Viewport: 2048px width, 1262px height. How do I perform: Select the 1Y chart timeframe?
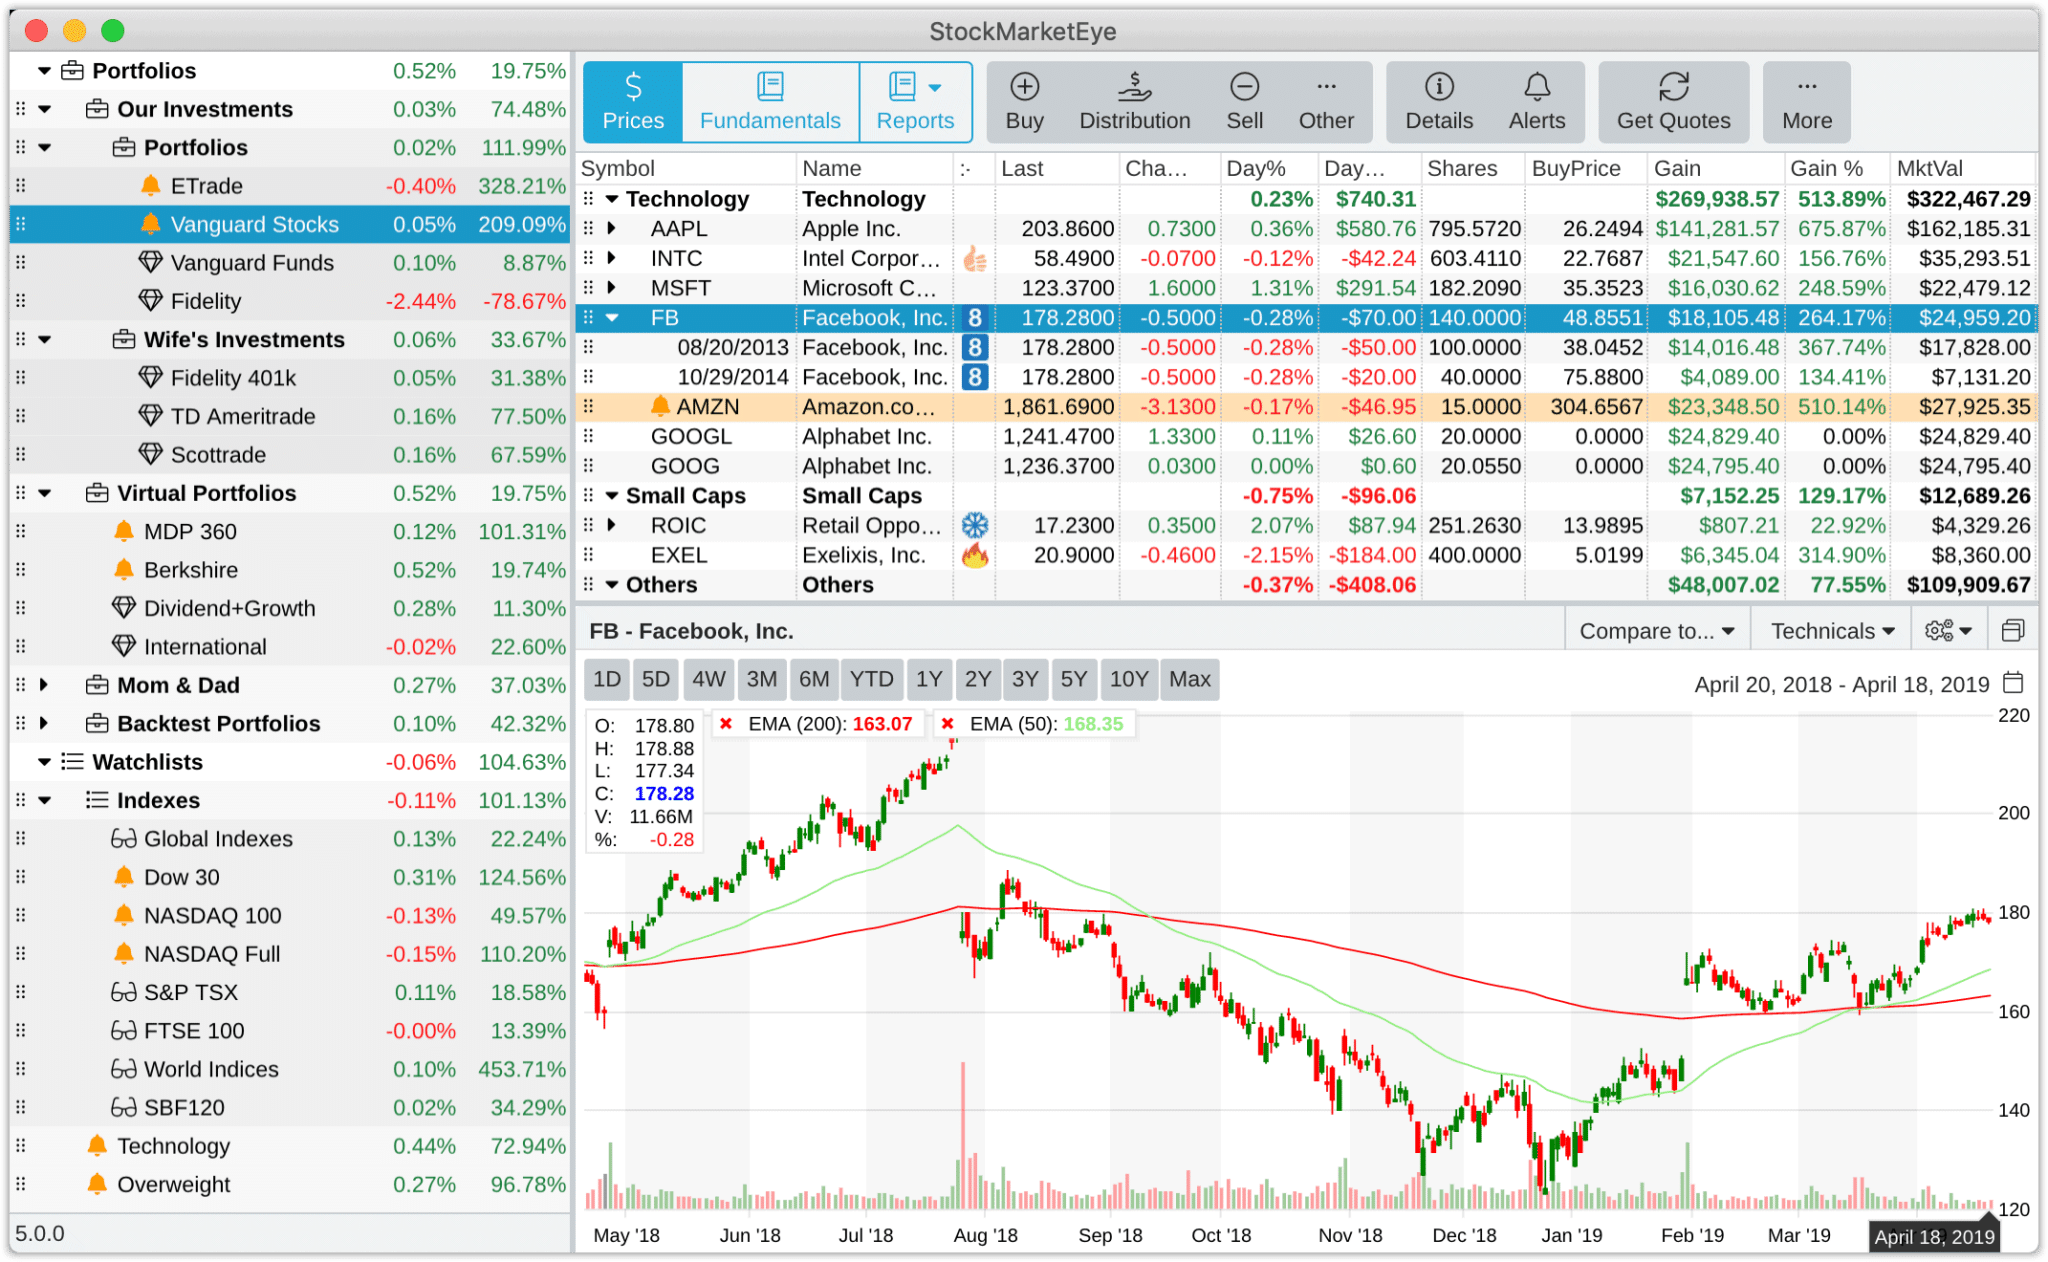[x=929, y=679]
